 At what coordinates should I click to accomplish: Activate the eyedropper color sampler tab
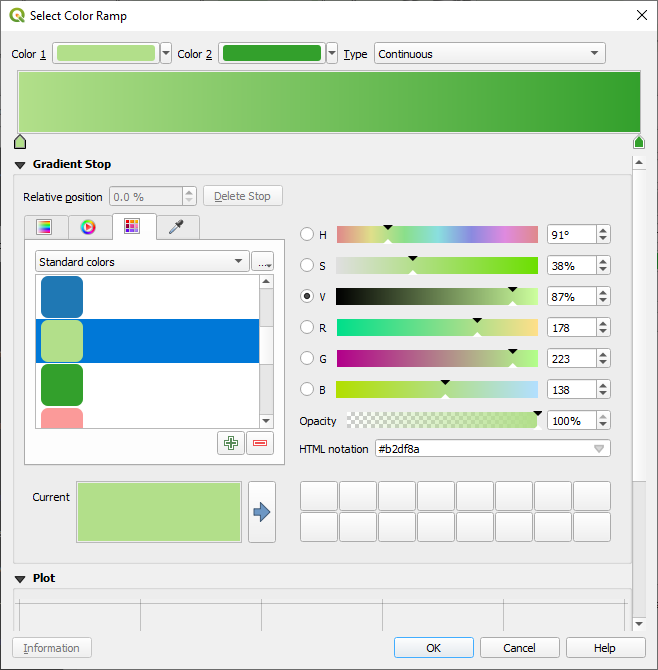[176, 227]
